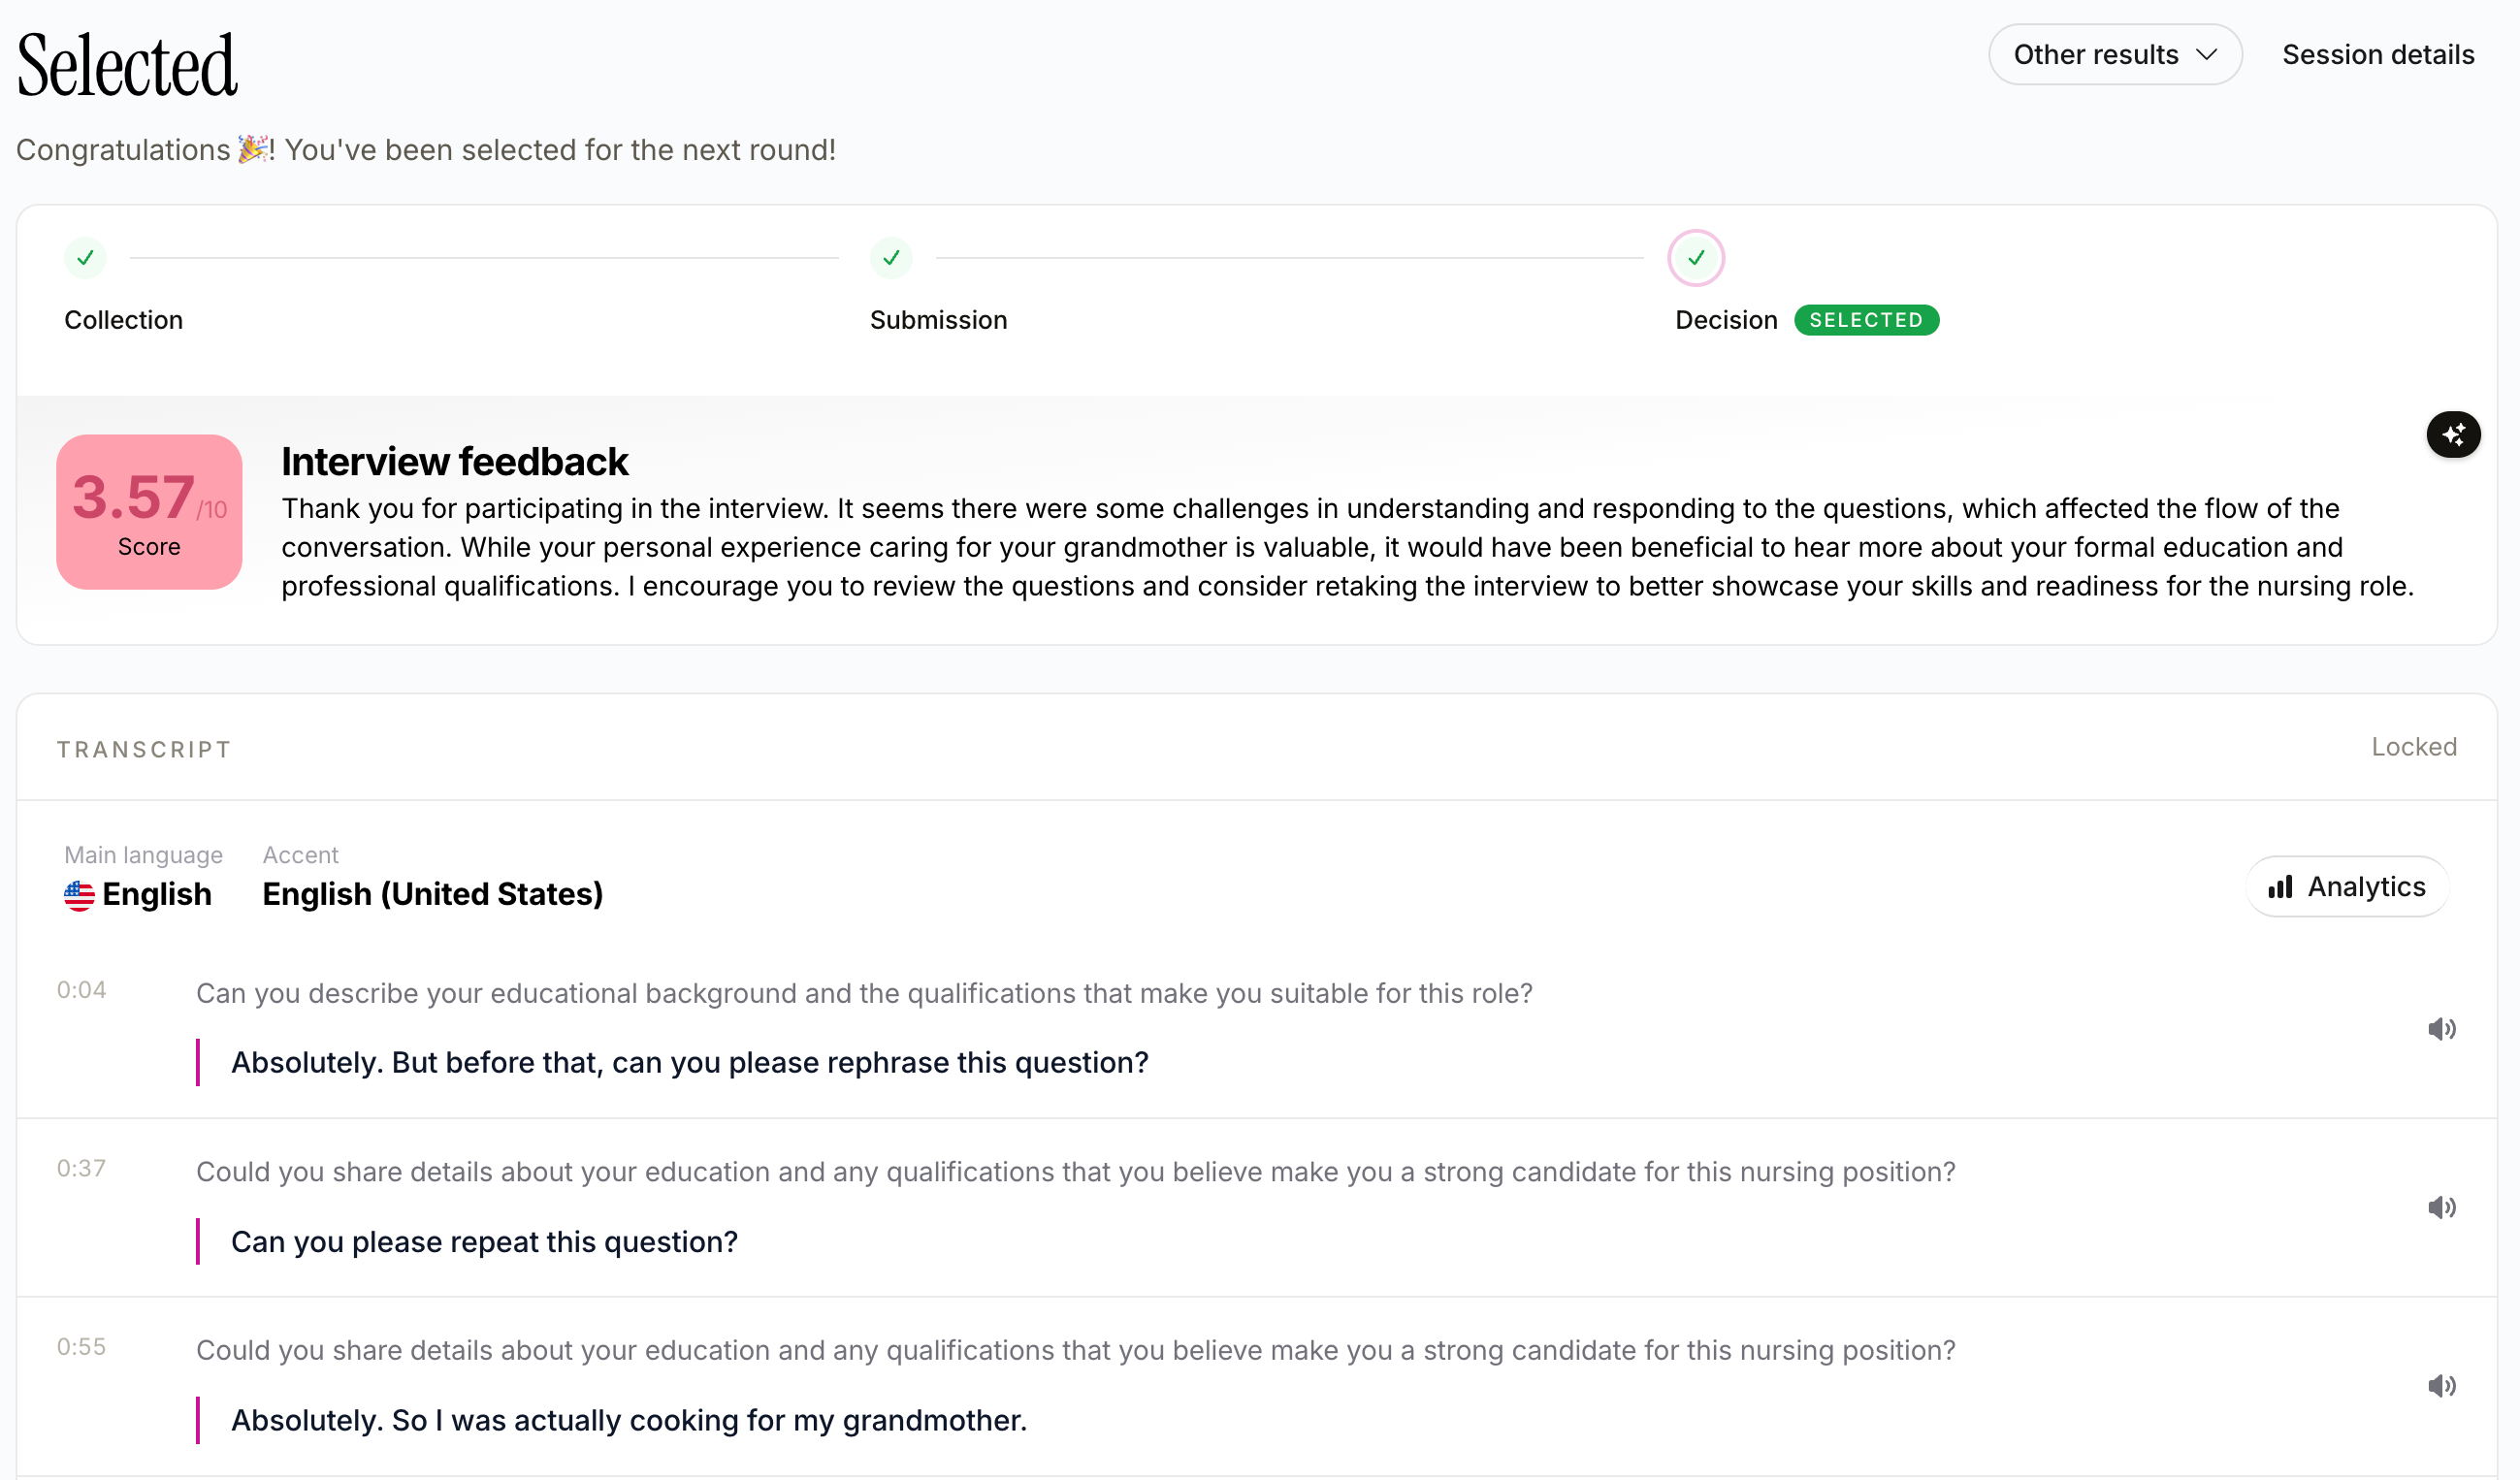Click the AI sparkle icon button
This screenshot has height=1480, width=2520.
pos(2452,434)
